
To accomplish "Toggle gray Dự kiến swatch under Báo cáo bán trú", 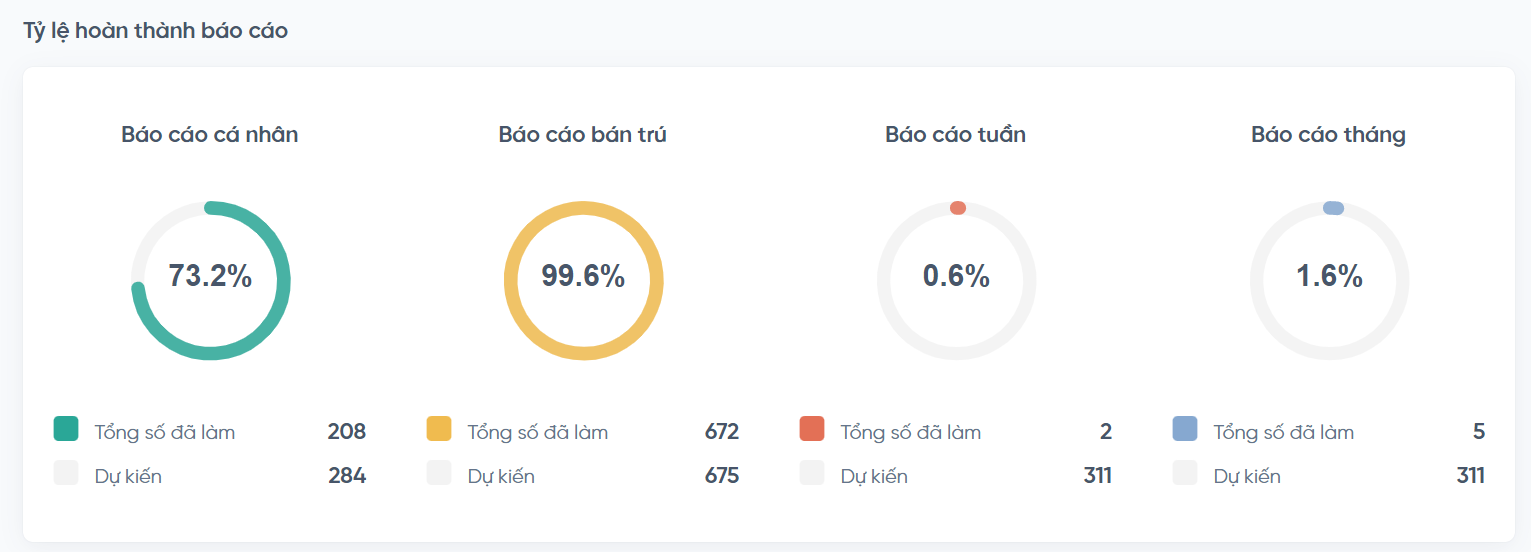I will pos(439,473).
